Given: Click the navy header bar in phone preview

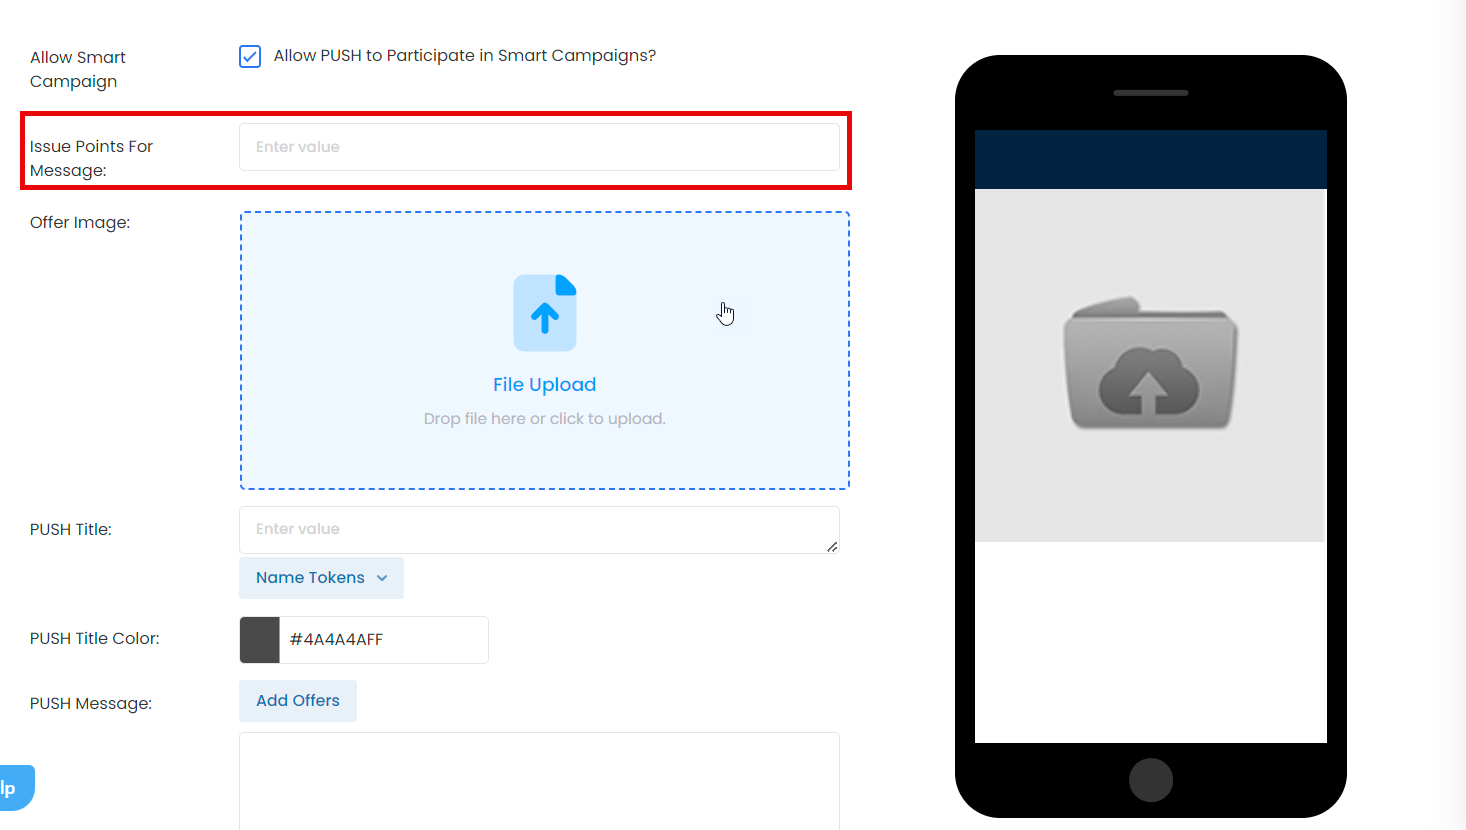Looking at the screenshot, I should [1151, 159].
